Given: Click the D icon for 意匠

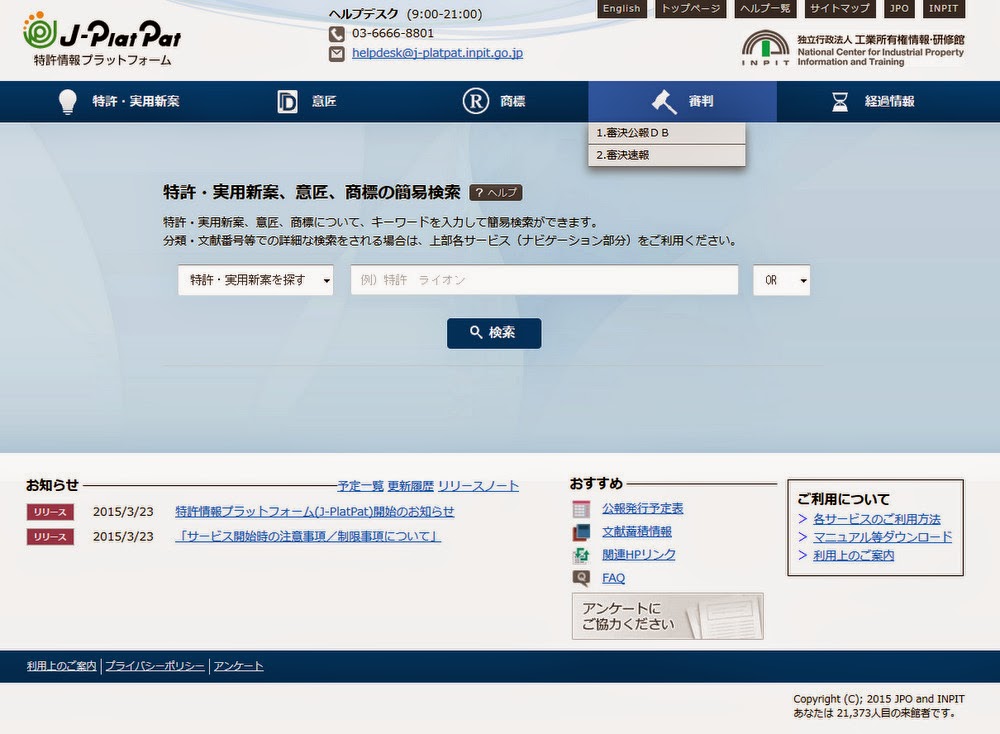Looking at the screenshot, I should (288, 101).
